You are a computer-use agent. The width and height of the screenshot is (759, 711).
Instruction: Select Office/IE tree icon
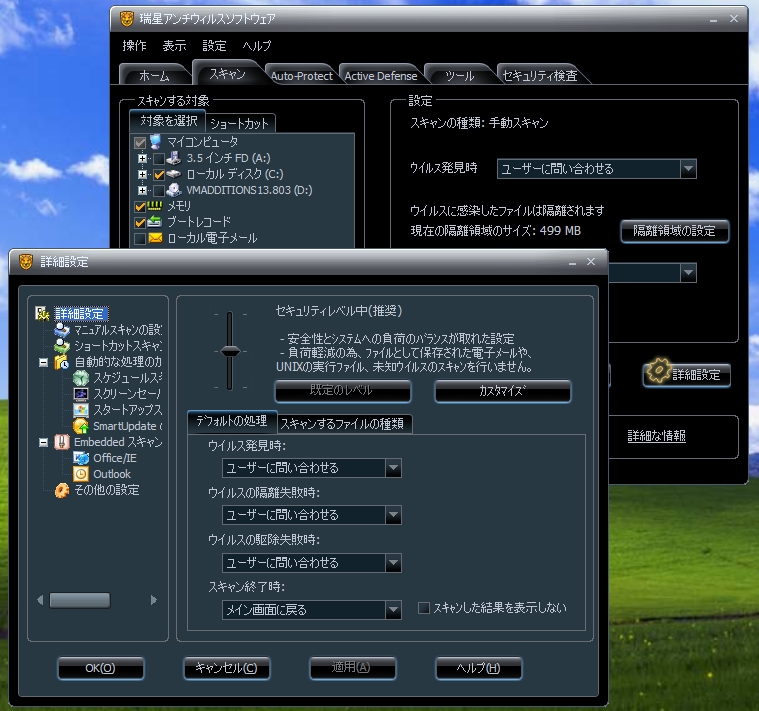click(81, 458)
